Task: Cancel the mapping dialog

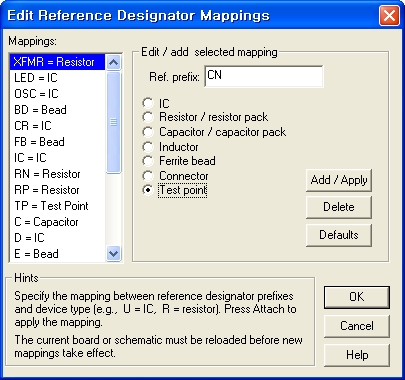Action: pyautogui.click(x=357, y=326)
